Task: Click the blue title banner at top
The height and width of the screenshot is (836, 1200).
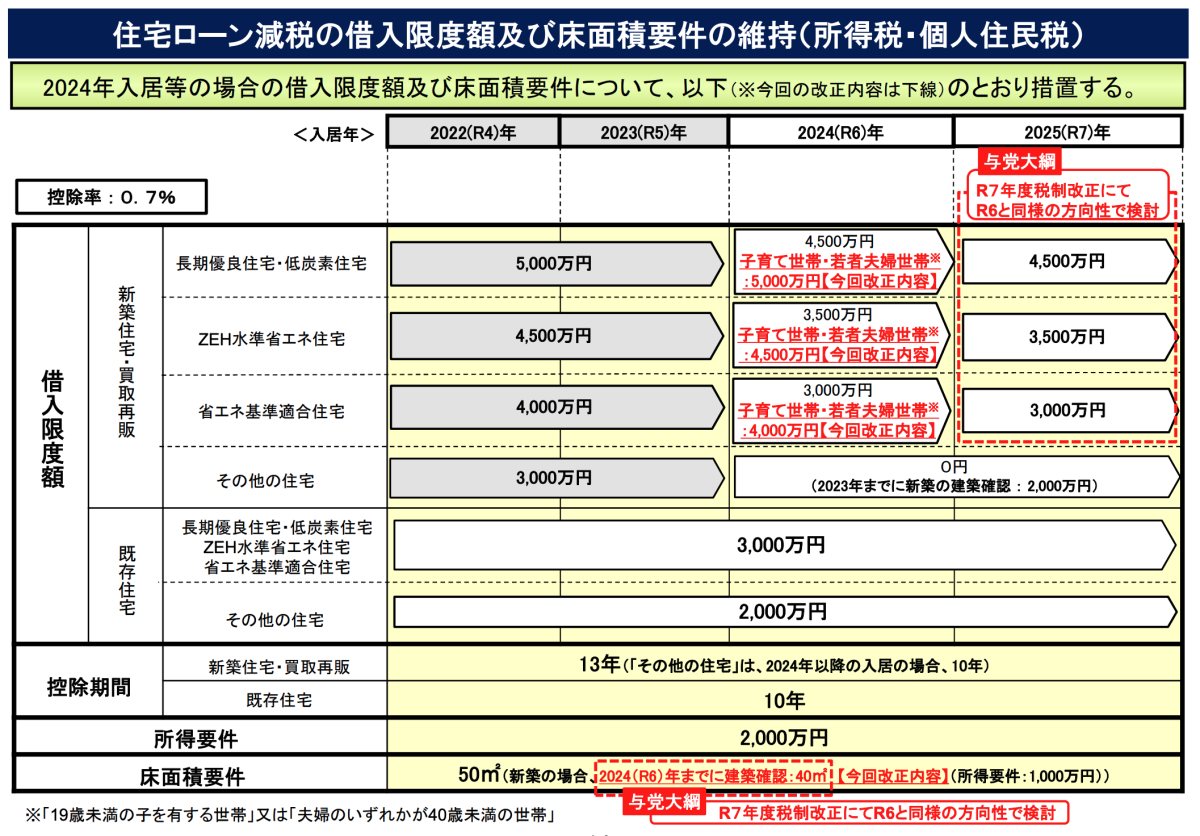Action: click(600, 35)
